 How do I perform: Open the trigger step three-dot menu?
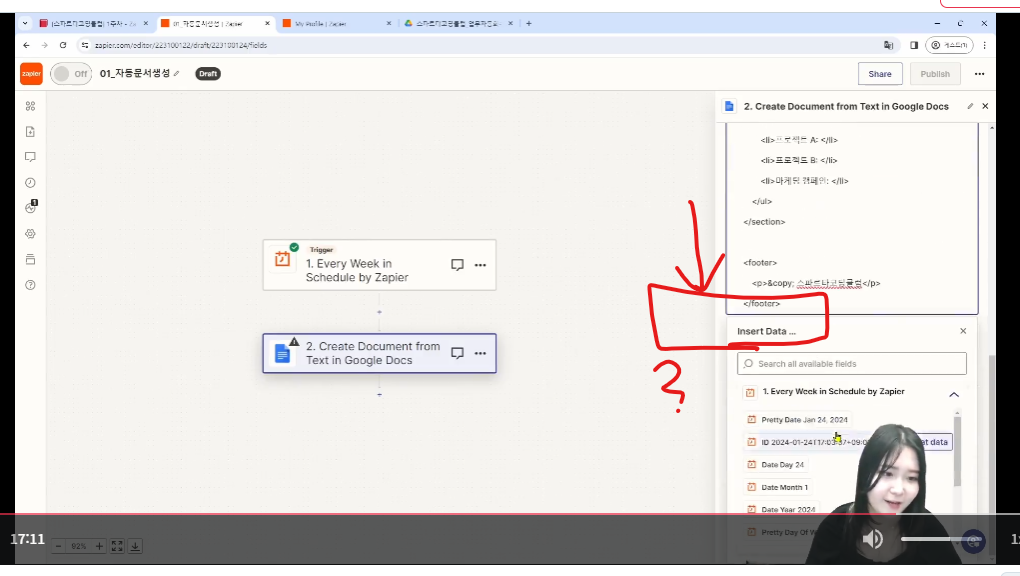480,265
